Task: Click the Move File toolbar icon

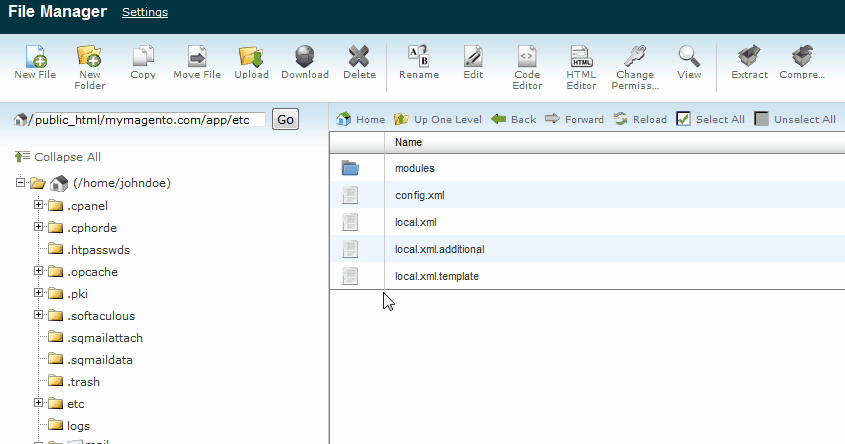Action: (197, 56)
